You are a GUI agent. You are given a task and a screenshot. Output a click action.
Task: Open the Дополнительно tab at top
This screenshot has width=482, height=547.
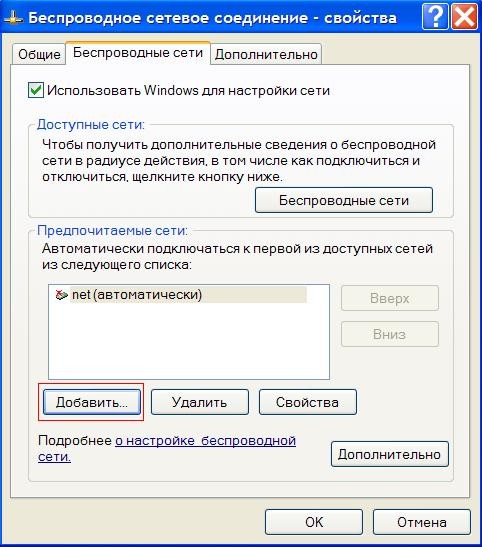pos(266,54)
